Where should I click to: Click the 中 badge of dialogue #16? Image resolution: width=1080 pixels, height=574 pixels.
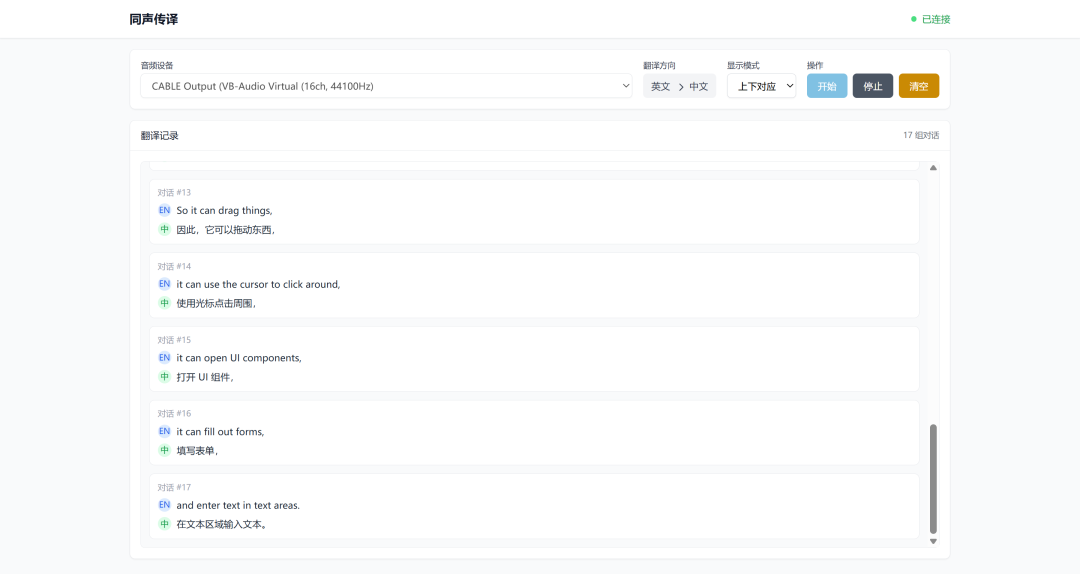point(164,451)
